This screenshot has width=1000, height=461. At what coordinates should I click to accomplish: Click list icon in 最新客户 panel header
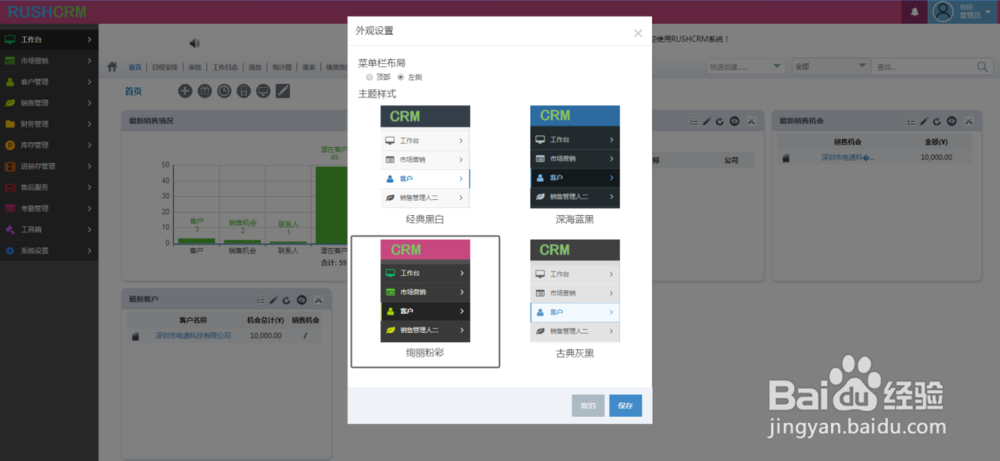pos(260,300)
